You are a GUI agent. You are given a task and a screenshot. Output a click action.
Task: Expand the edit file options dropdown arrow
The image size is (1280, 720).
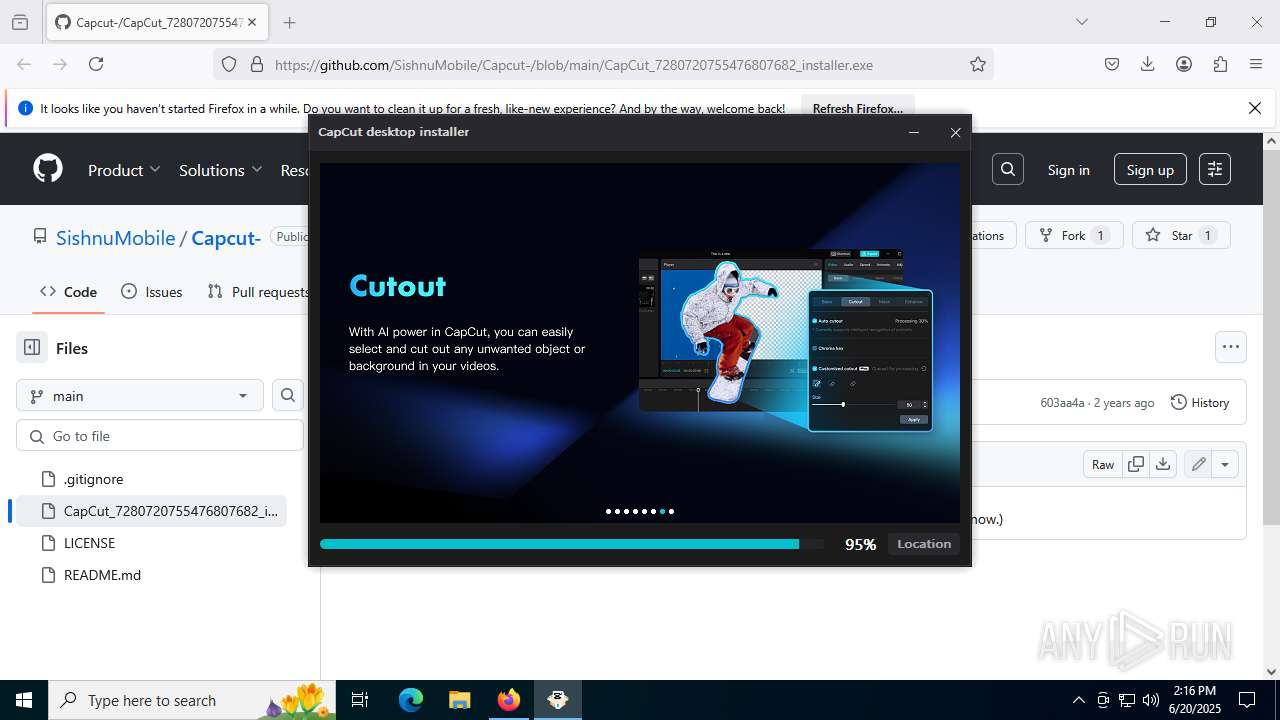coord(1225,464)
